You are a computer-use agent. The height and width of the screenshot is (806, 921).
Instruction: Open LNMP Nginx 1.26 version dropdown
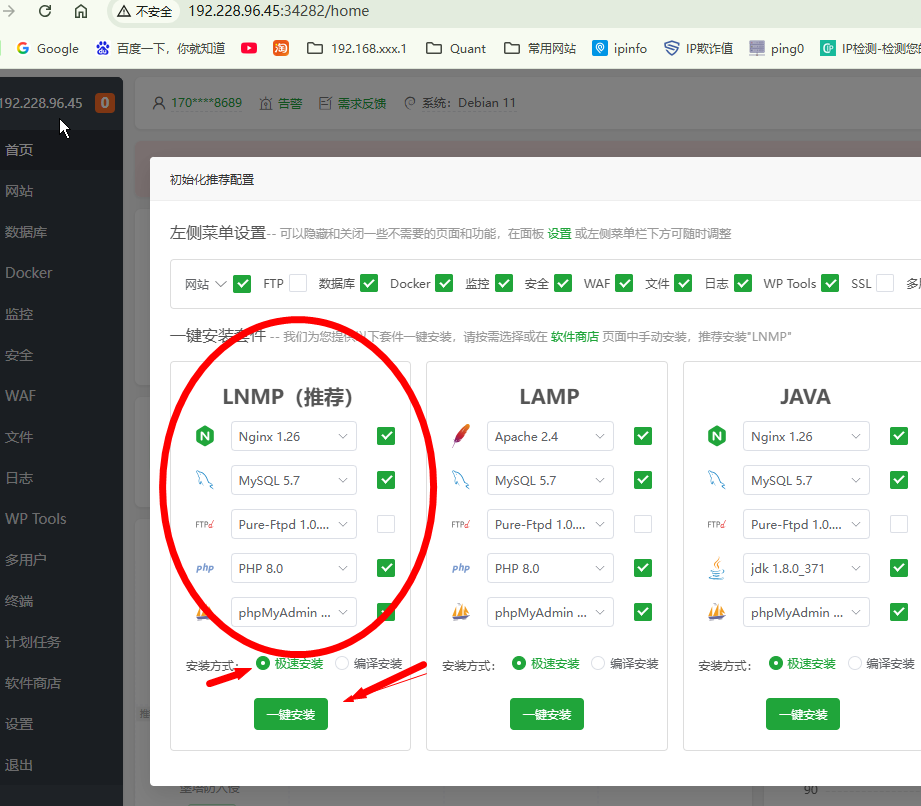[x=294, y=436]
